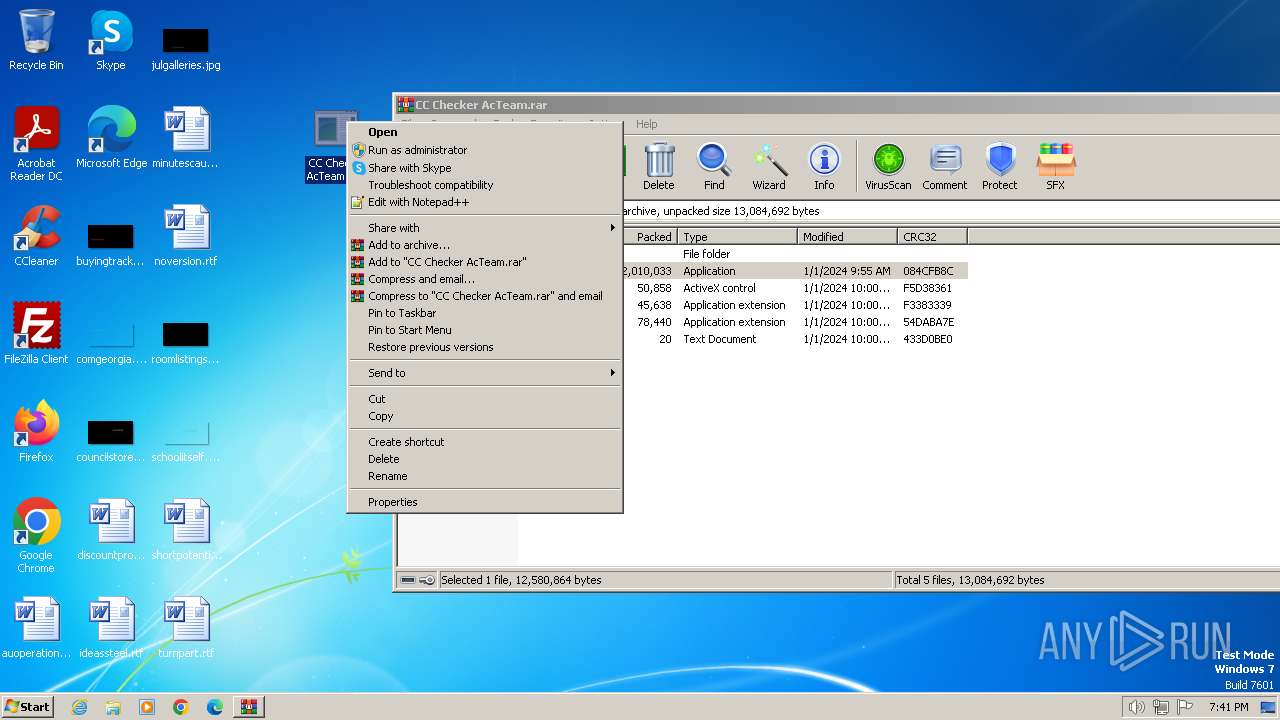Open the Find tool in WinRAR
Screen dimensions: 1280x720
714,167
